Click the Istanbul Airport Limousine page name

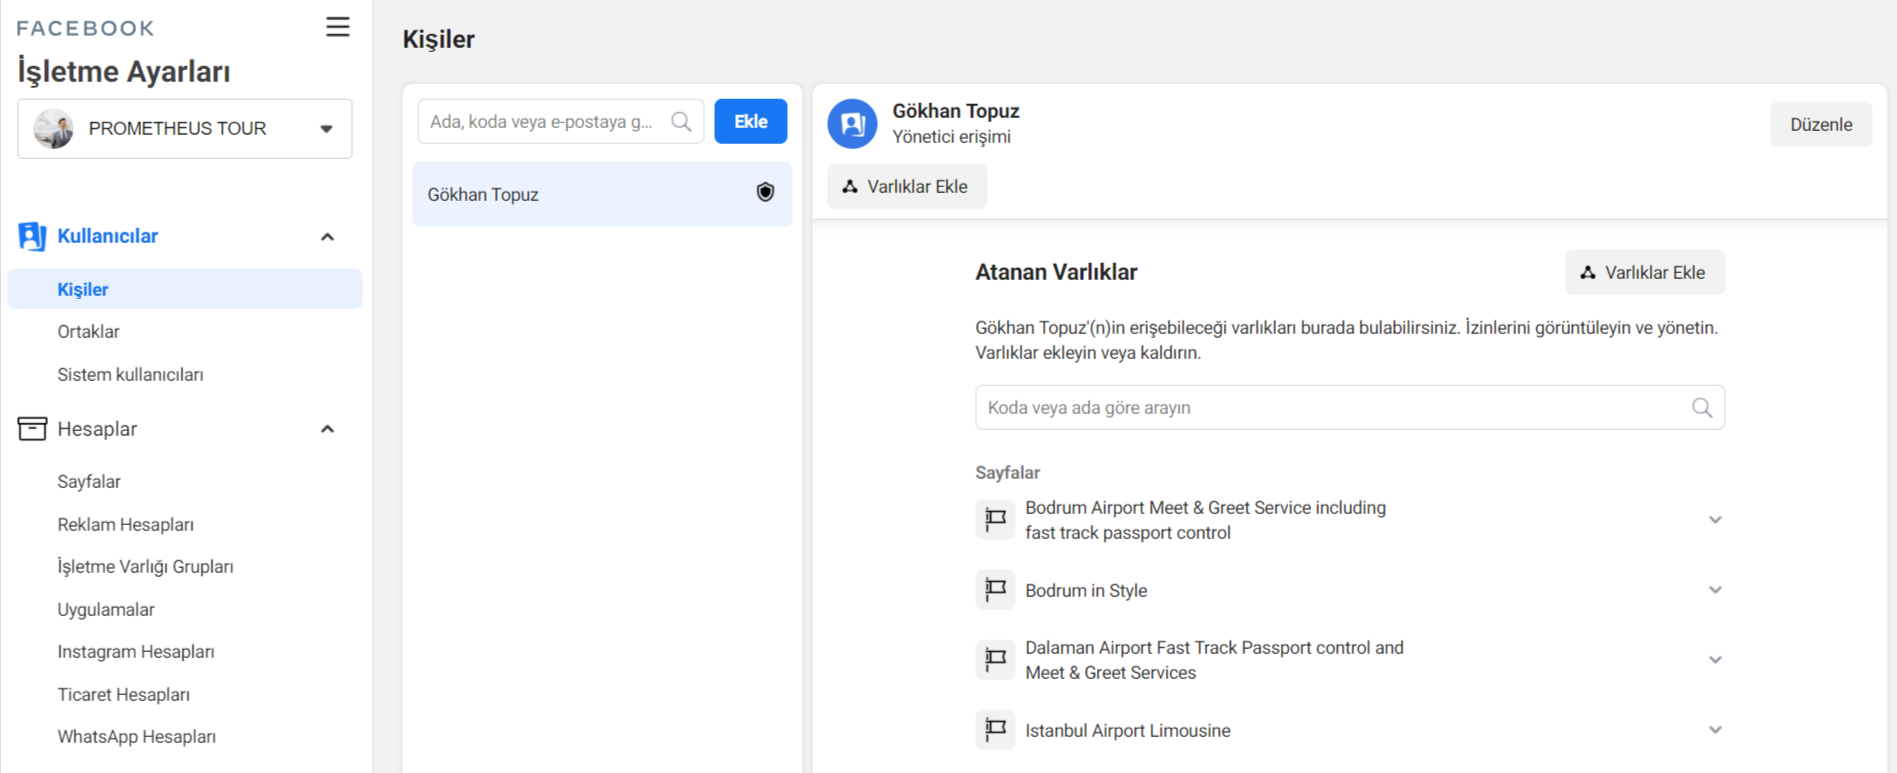tap(1128, 731)
